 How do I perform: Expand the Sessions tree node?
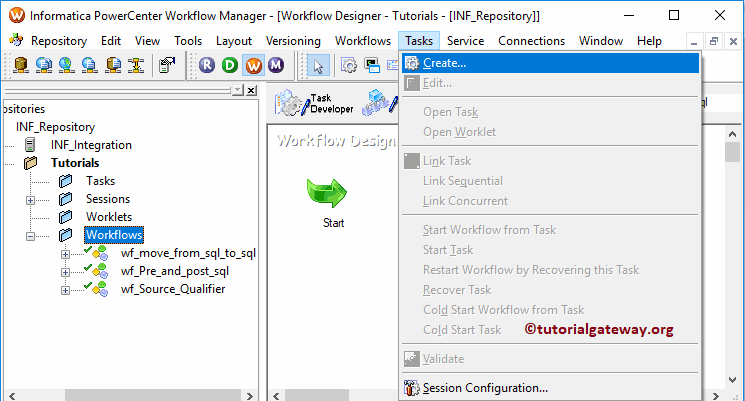point(30,200)
